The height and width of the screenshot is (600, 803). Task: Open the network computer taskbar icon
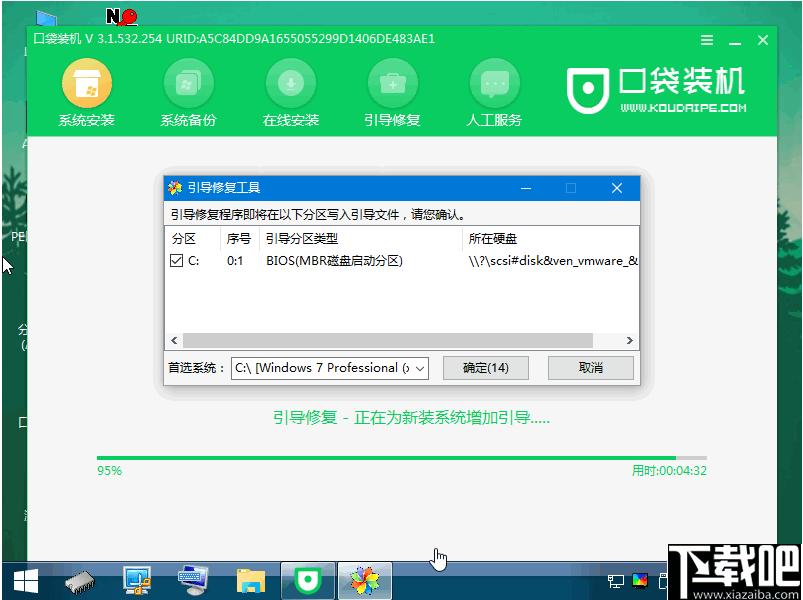pyautogui.click(x=137, y=581)
